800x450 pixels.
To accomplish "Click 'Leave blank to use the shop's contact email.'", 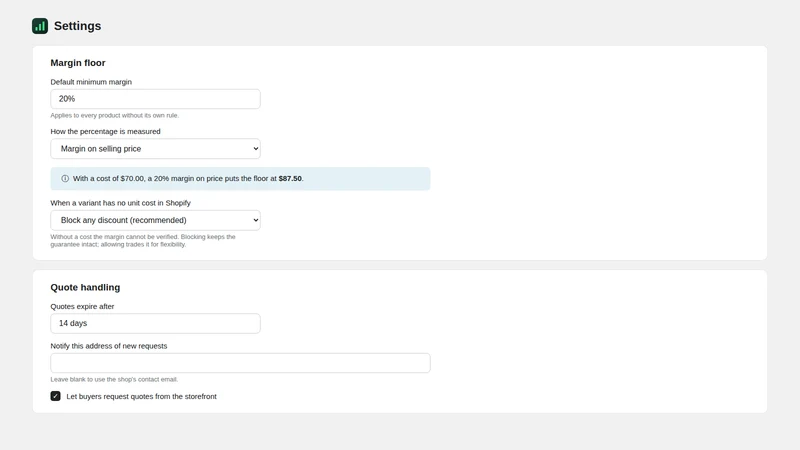I will [114, 379].
